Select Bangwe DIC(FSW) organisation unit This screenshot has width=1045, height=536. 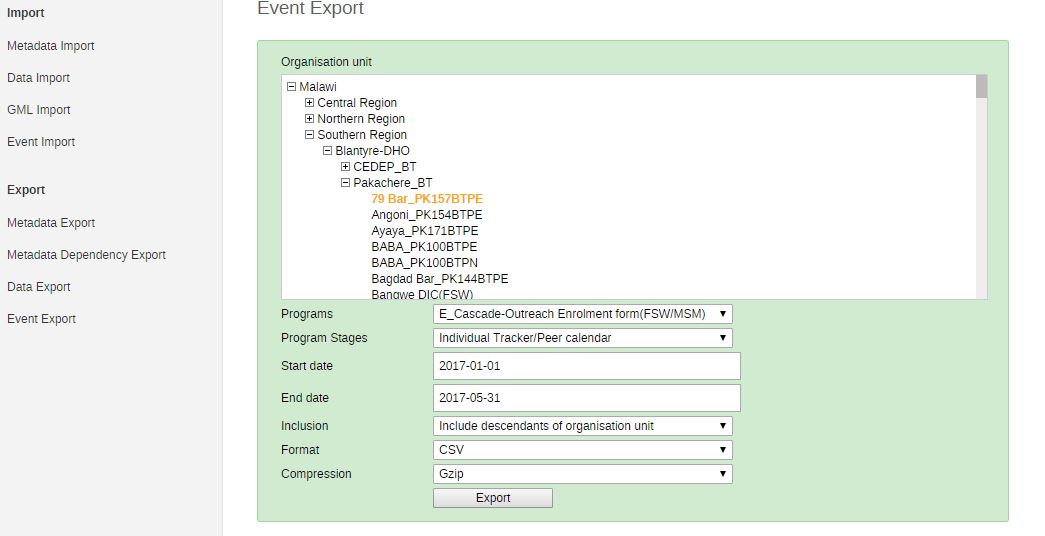click(x=423, y=293)
